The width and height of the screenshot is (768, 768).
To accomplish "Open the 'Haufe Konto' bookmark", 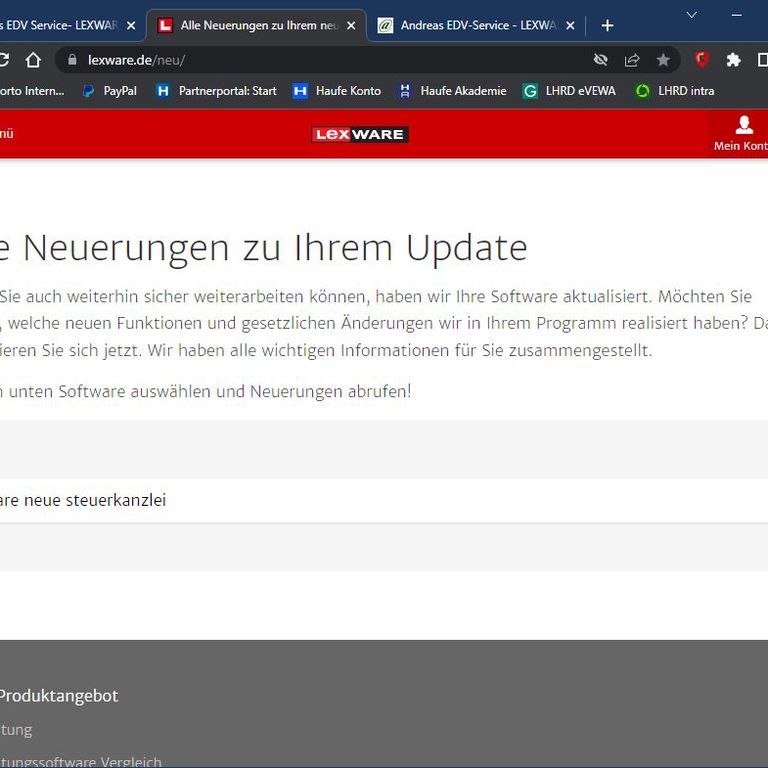I will tap(337, 91).
